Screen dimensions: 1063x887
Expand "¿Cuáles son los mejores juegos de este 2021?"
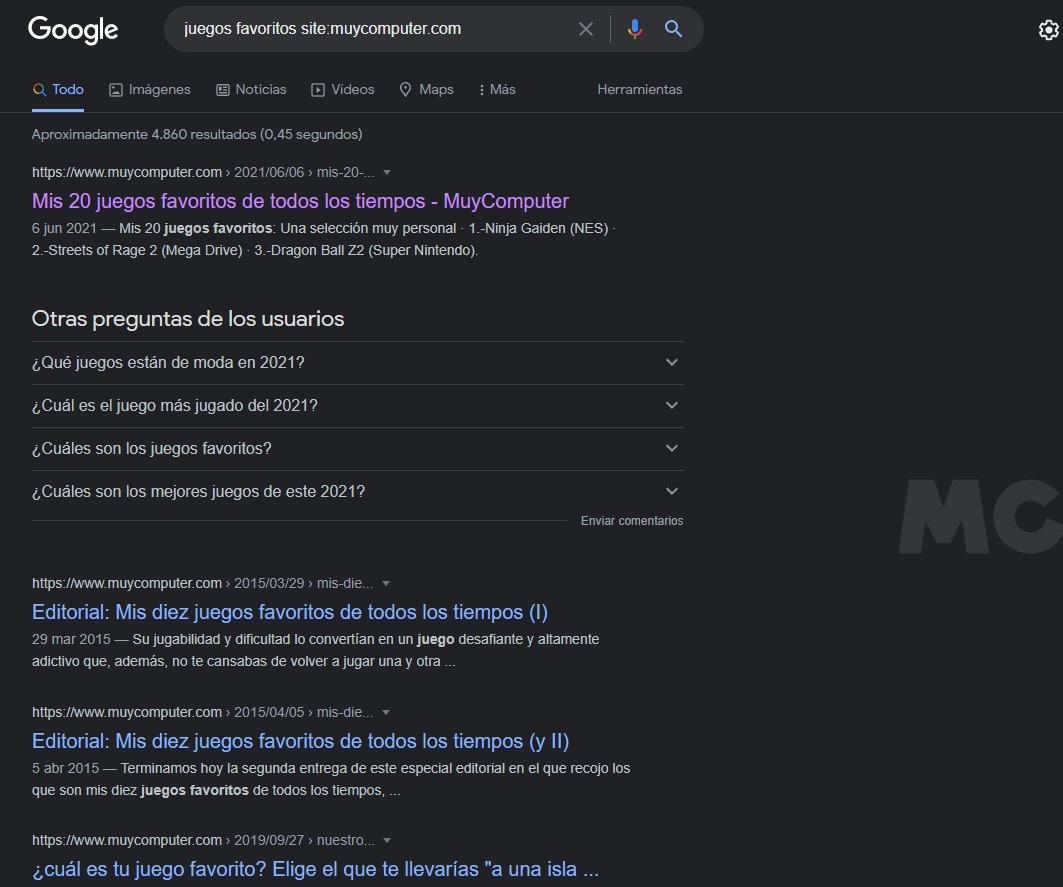click(357, 492)
